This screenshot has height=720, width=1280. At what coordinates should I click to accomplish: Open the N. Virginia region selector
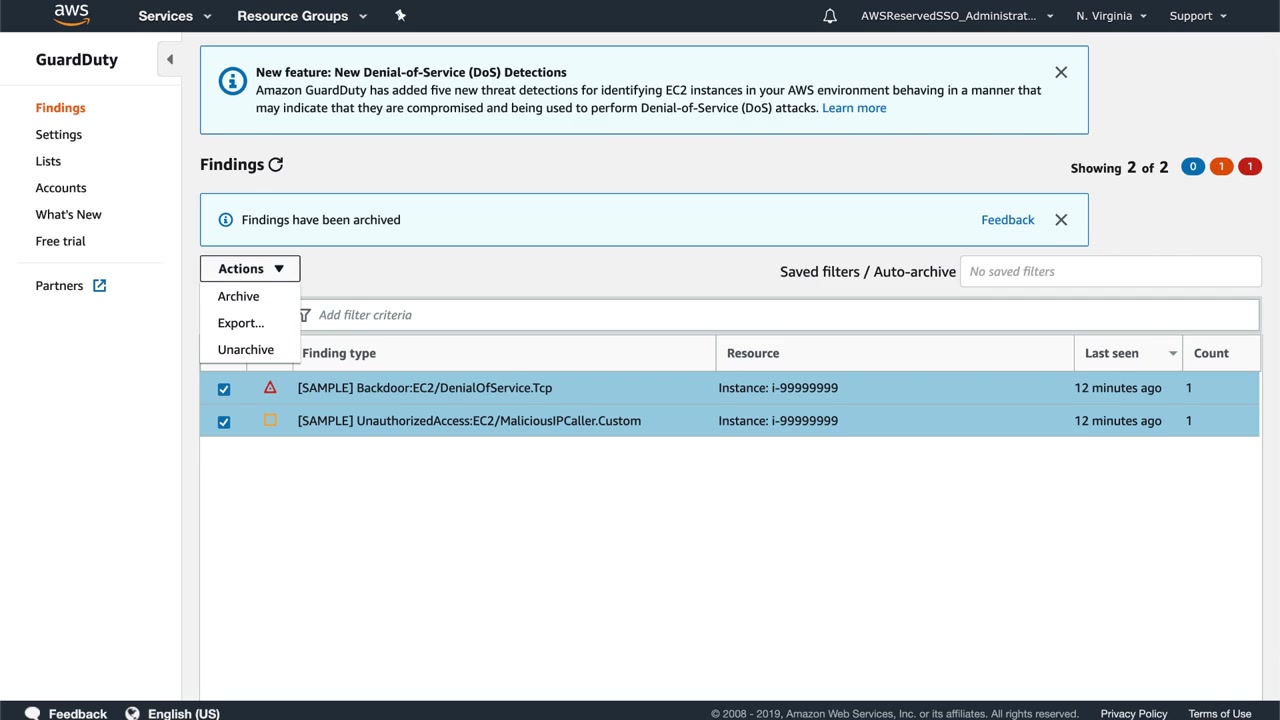click(x=1111, y=16)
